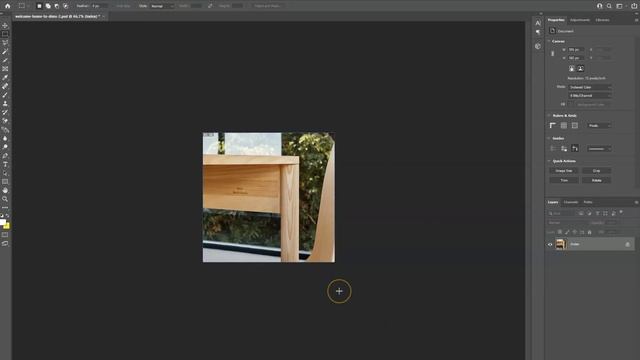Toggle the grid icon in Rulers & Grids
This screenshot has width=640, height=360.
pyautogui.click(x=564, y=125)
